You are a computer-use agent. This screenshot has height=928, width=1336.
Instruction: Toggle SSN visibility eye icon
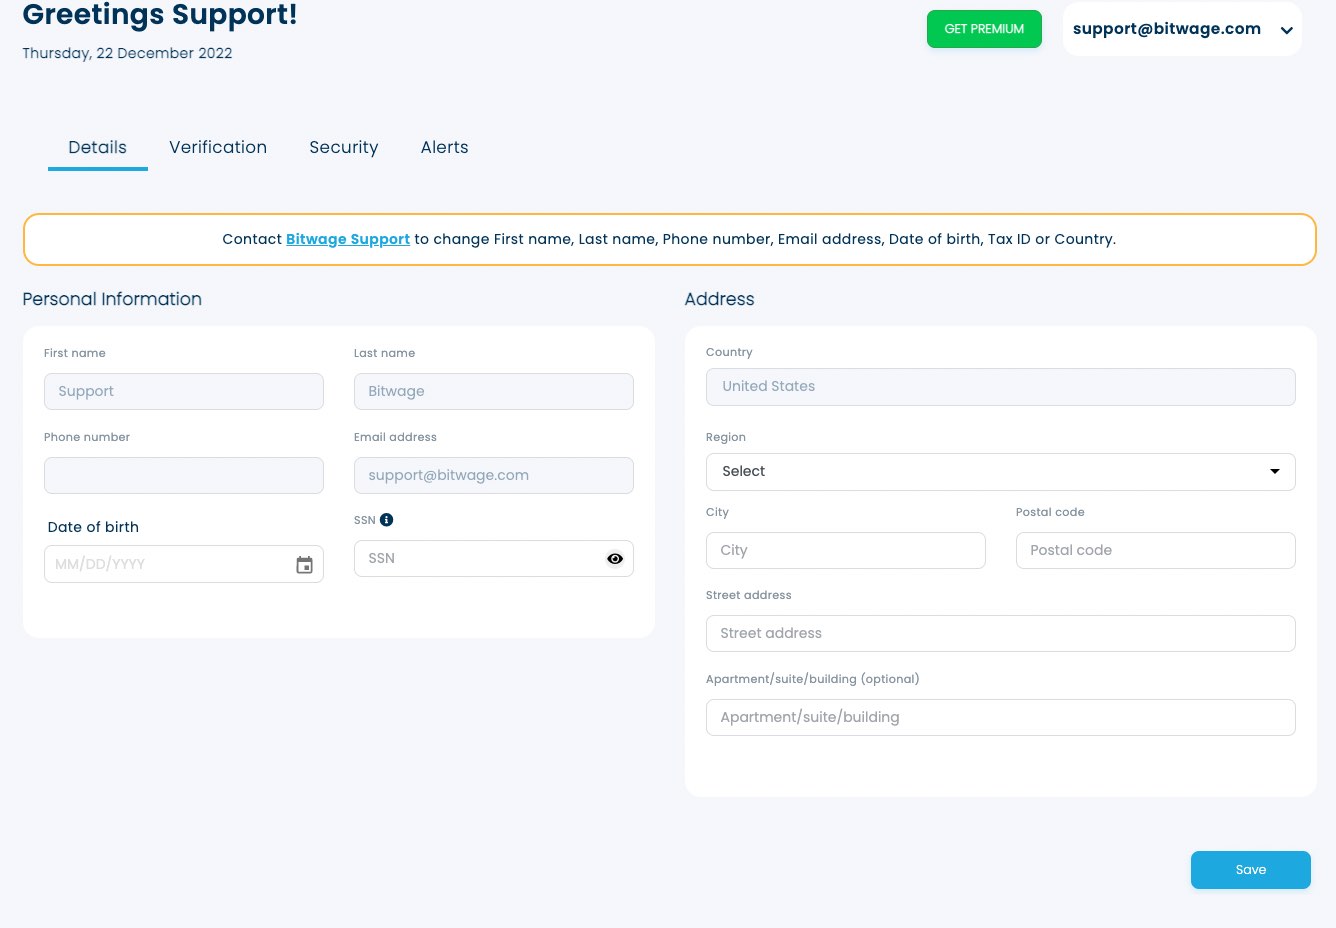[615, 559]
